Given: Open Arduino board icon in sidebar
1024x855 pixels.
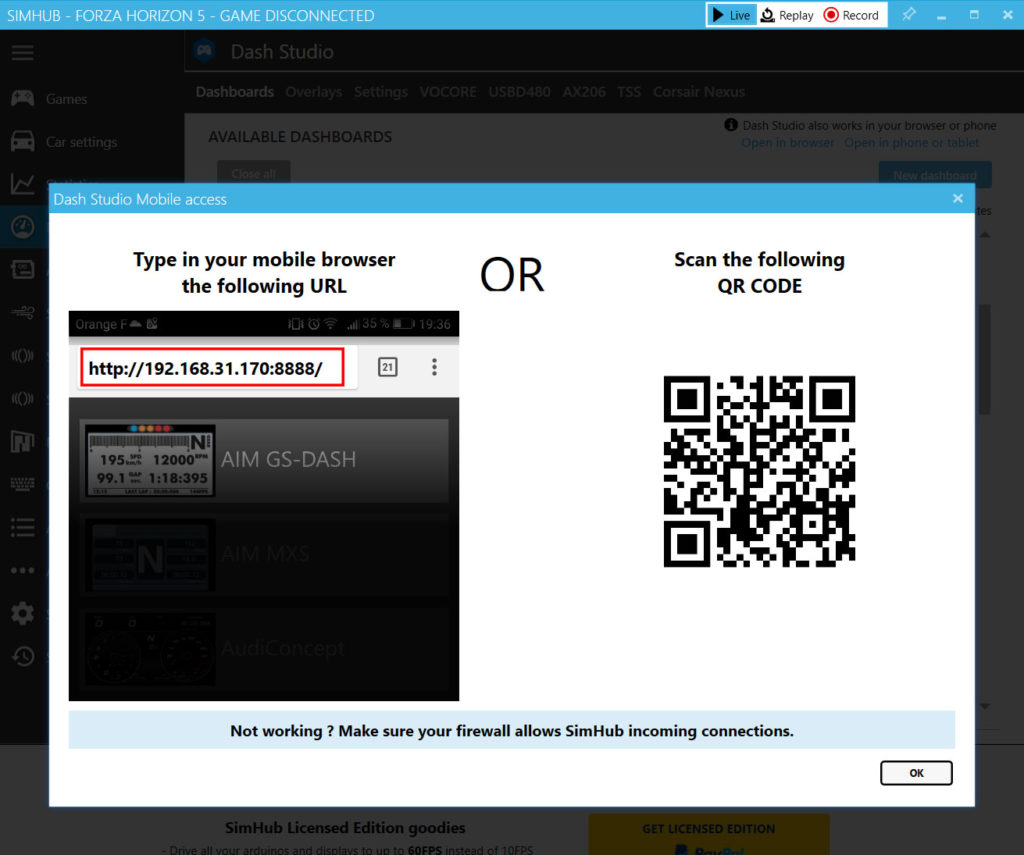Looking at the screenshot, I should 23,269.
